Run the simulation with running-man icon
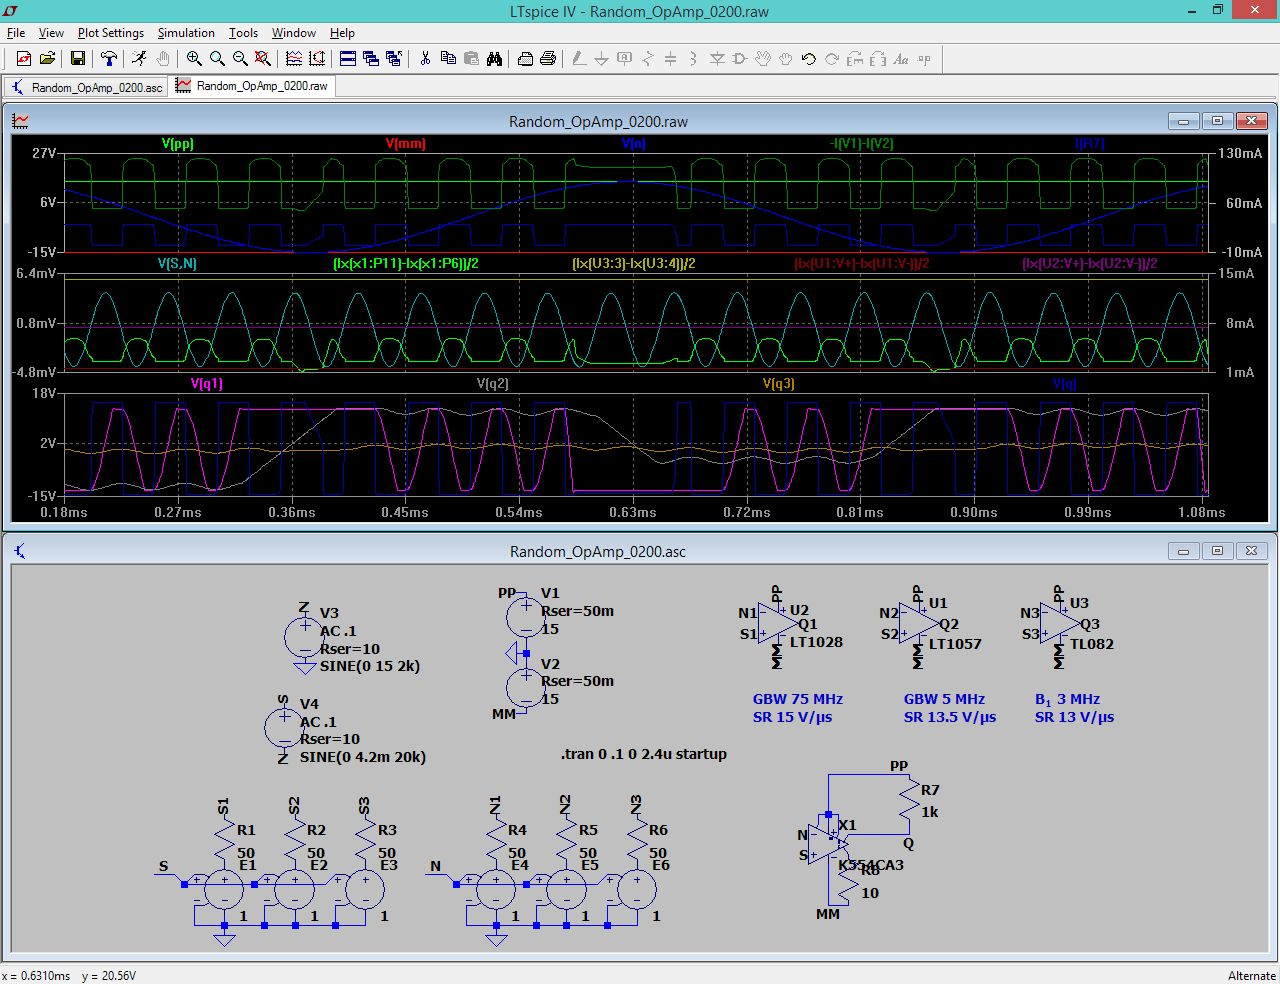Image resolution: width=1280 pixels, height=984 pixels. tap(139, 59)
